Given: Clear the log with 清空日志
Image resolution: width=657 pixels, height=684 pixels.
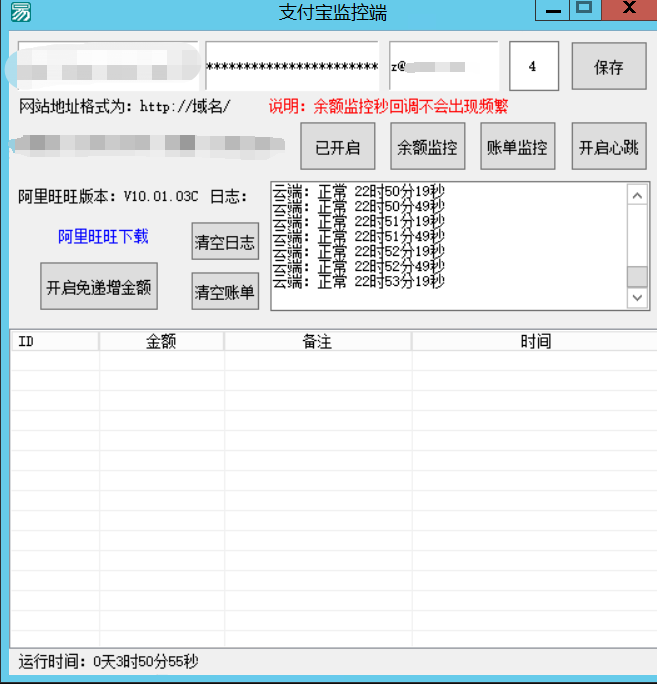Looking at the screenshot, I should point(225,241).
